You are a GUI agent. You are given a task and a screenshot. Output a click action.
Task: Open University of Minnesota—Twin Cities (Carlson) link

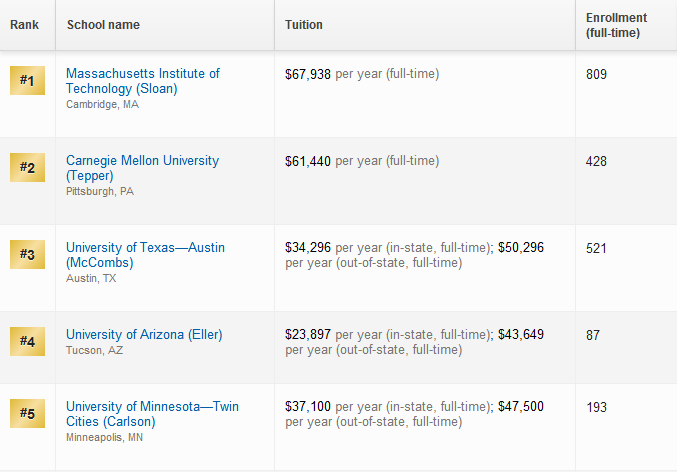(x=152, y=414)
